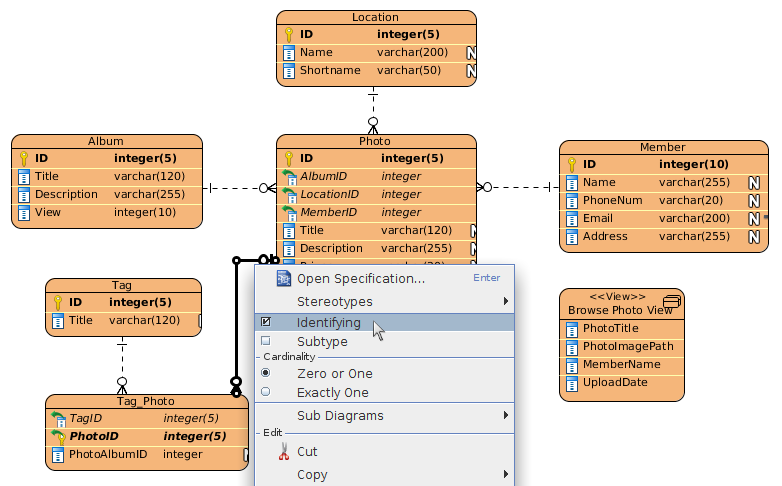Enable the Subtype checkbox

265,342
